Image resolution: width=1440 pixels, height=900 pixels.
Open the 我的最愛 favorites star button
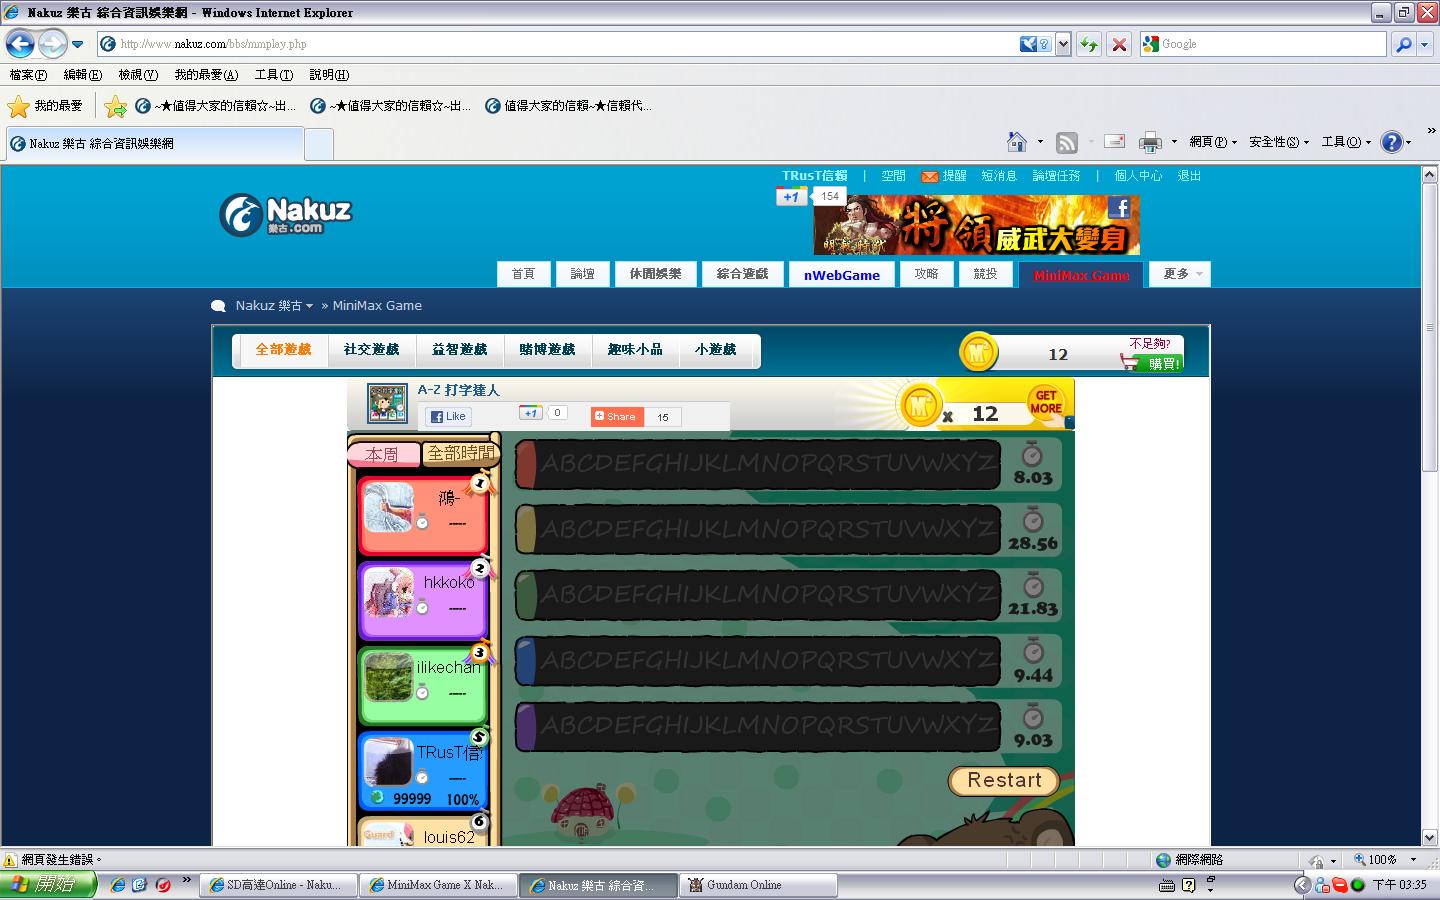tap(46, 106)
